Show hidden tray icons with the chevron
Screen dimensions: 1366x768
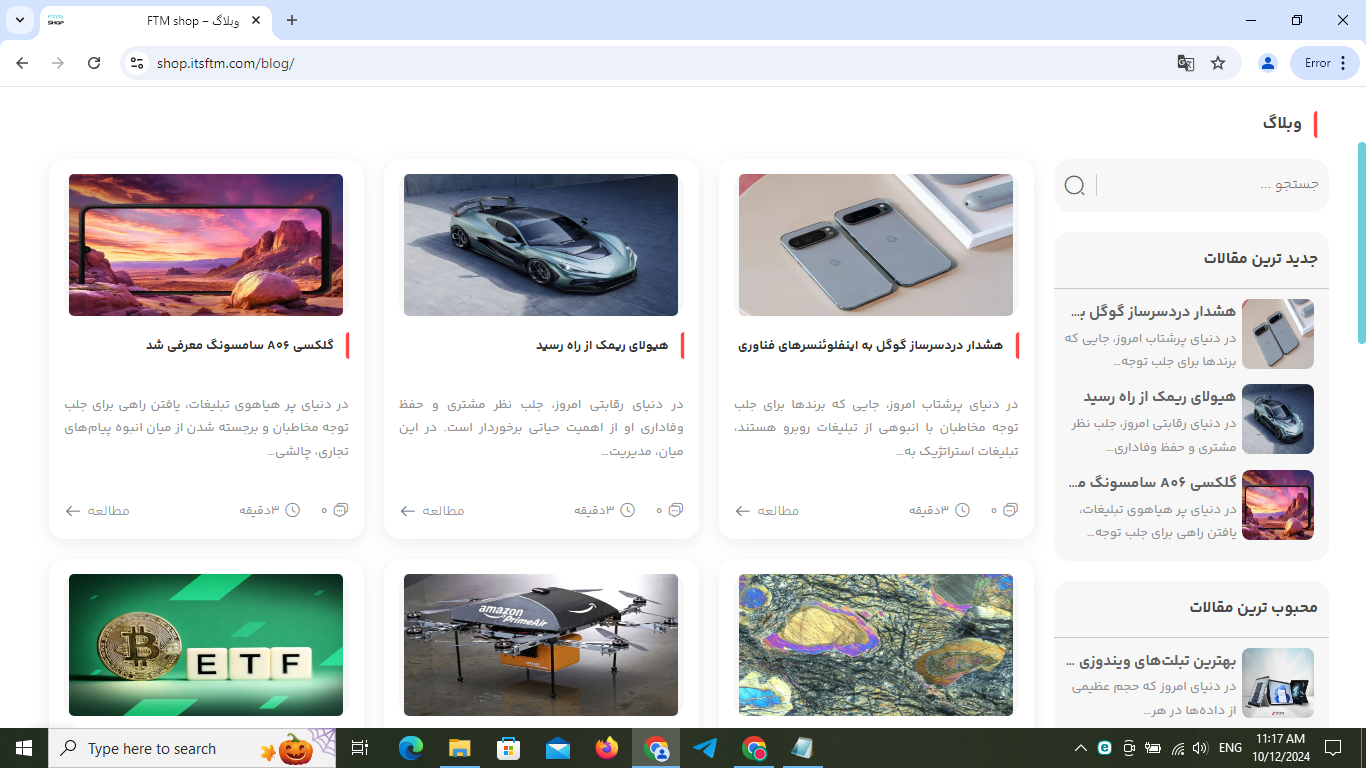coord(1080,748)
